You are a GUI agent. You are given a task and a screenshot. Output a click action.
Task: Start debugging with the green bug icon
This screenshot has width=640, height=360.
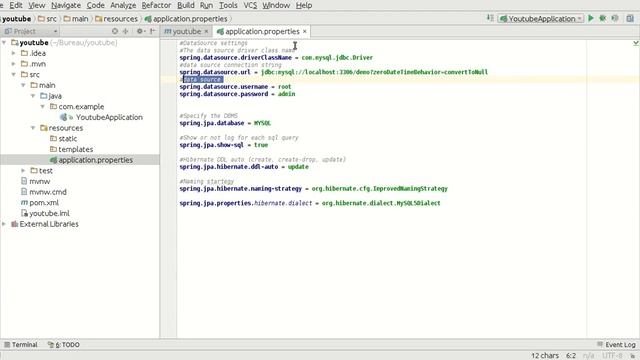tap(602, 18)
